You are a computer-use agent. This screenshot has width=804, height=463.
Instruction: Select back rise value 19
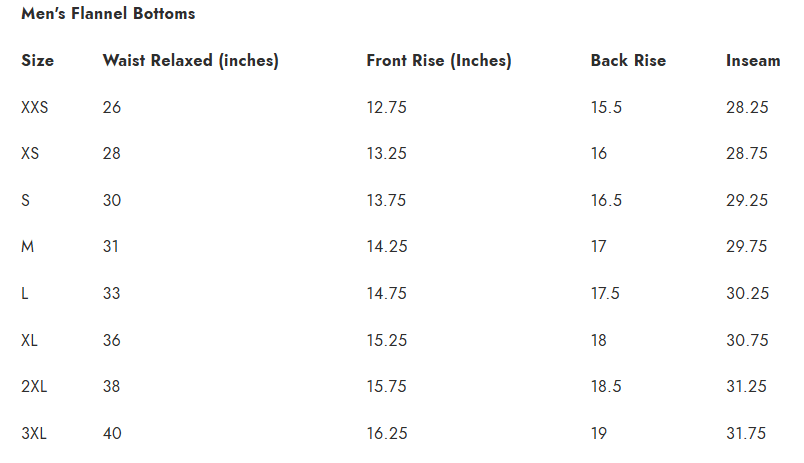pos(599,434)
